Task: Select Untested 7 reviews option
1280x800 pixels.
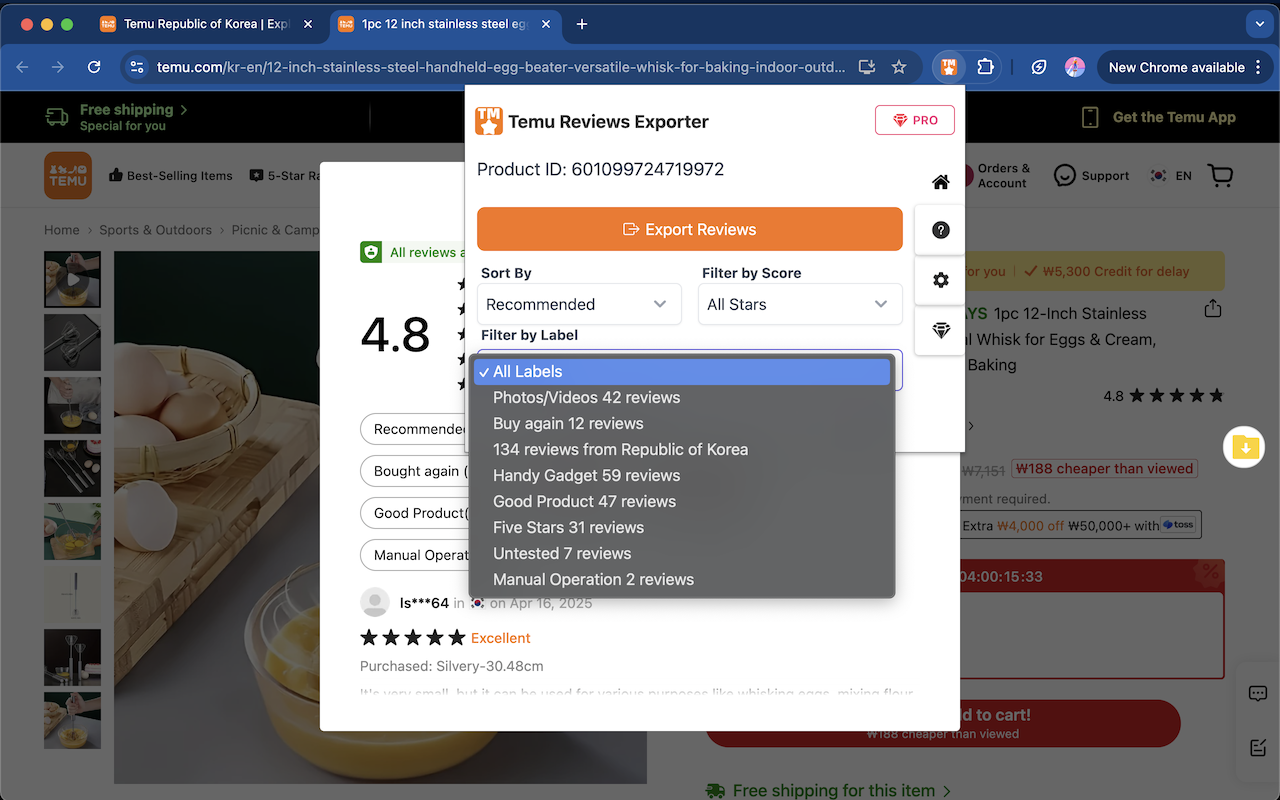Action: 681,553
